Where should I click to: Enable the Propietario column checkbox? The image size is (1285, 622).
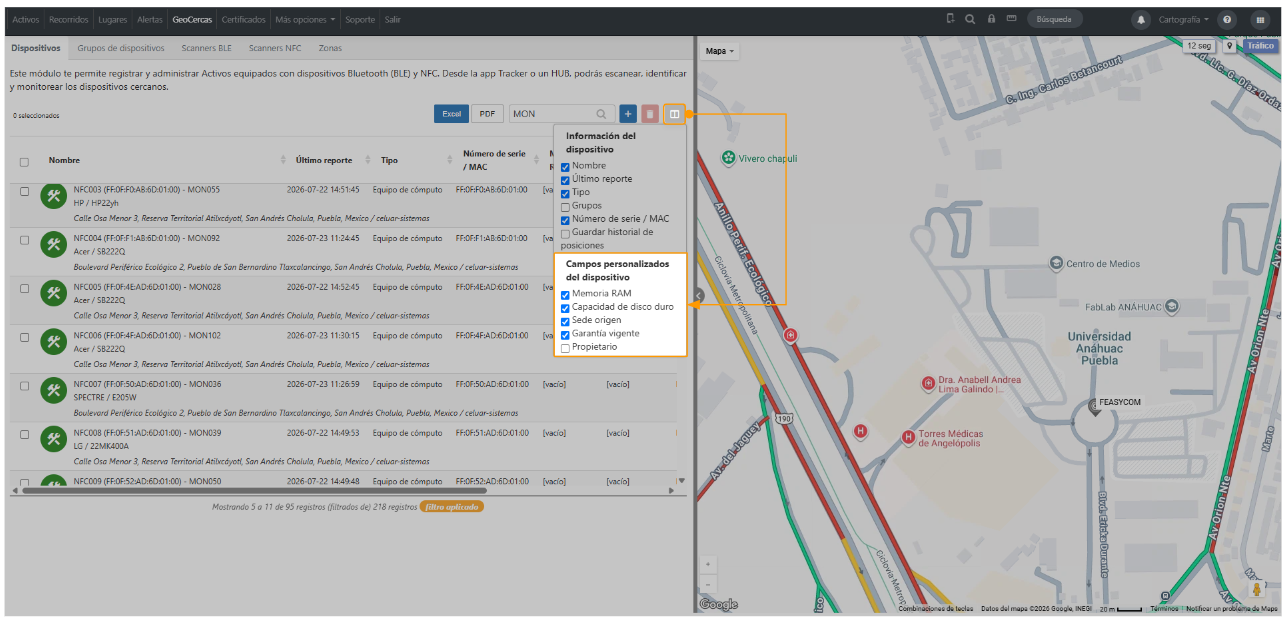[566, 348]
